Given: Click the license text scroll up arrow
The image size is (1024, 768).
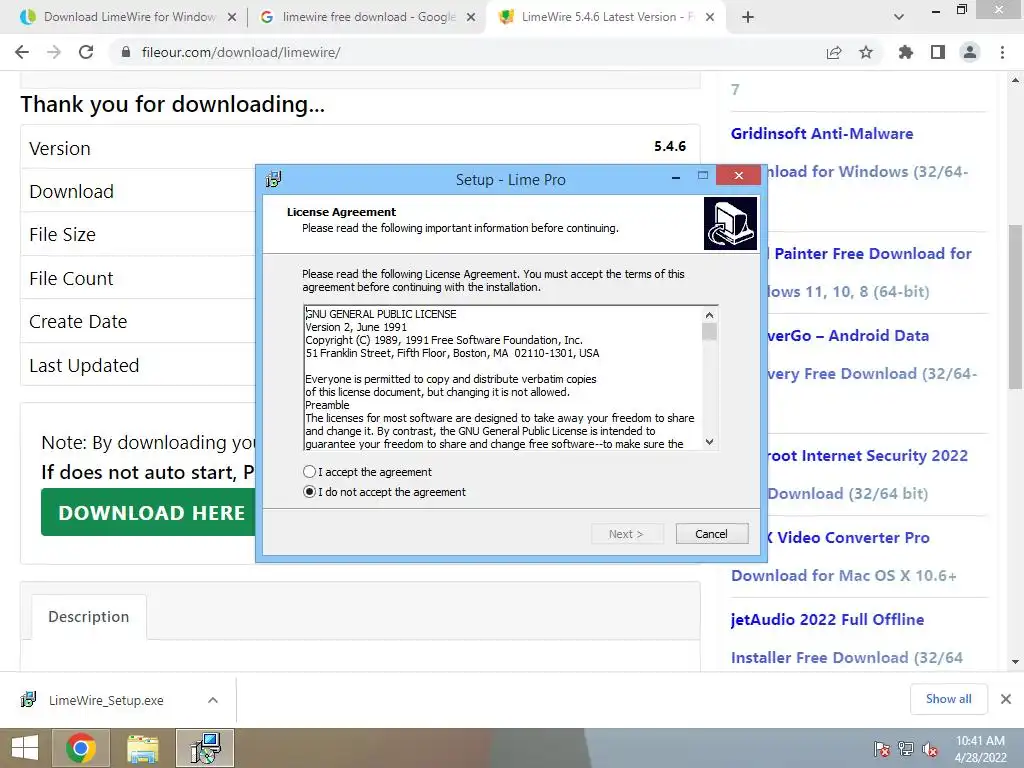Looking at the screenshot, I should tap(709, 315).
